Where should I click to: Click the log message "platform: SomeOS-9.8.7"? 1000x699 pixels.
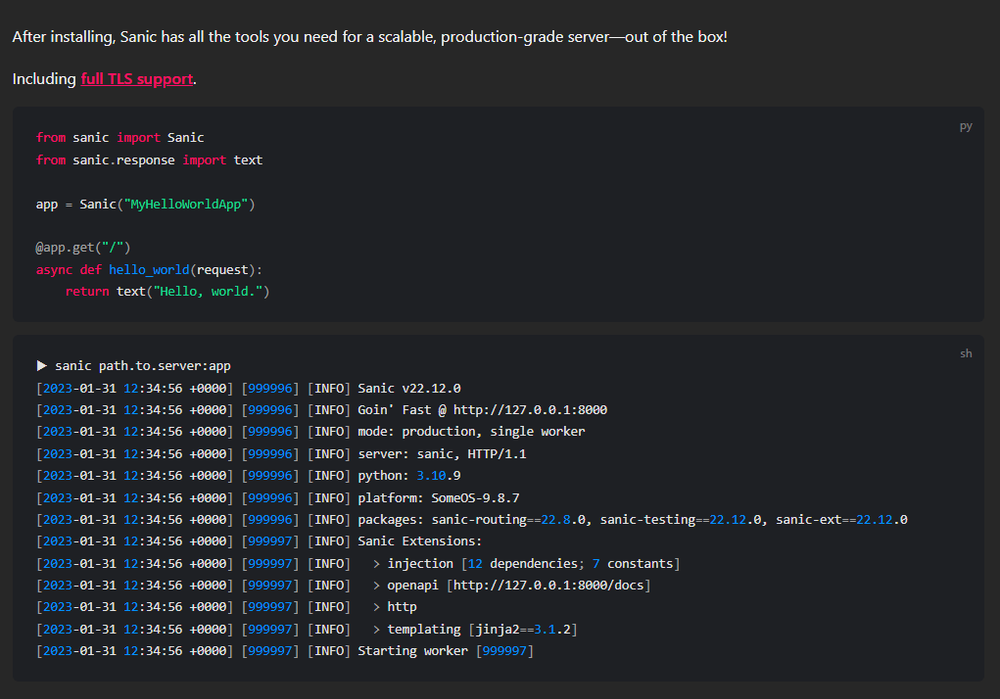(x=438, y=498)
